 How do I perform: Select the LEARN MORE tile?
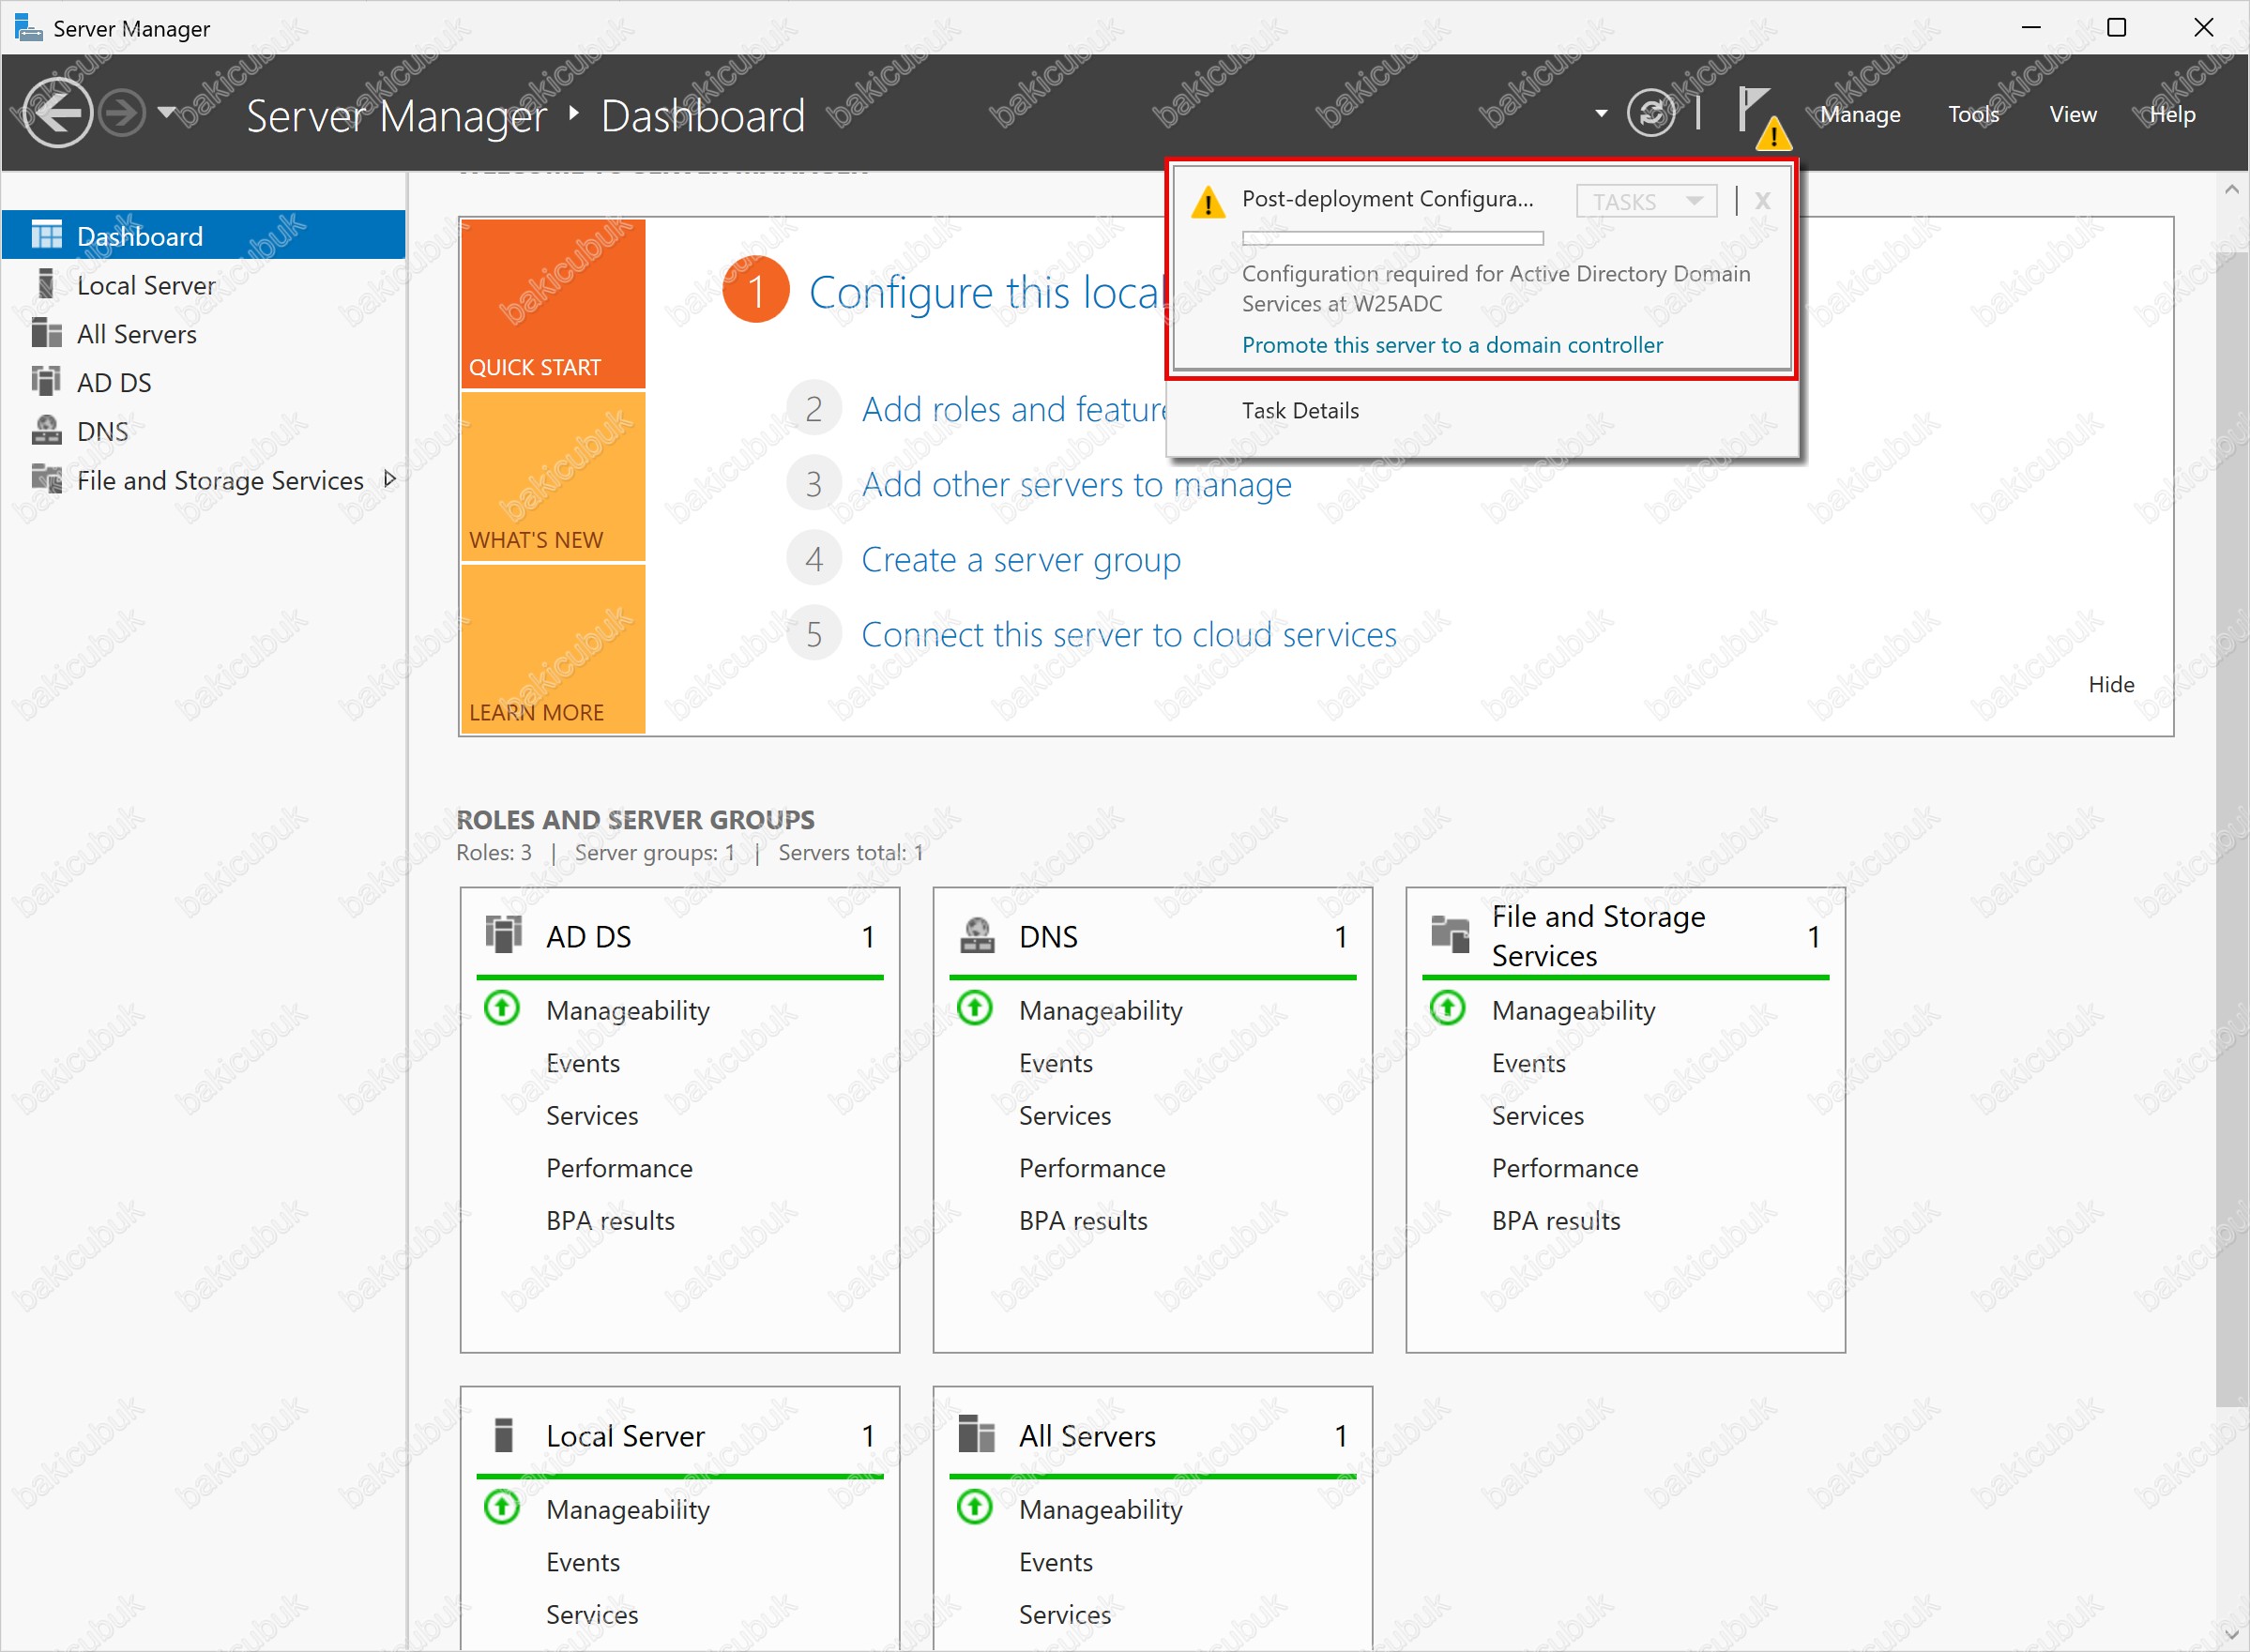553,649
